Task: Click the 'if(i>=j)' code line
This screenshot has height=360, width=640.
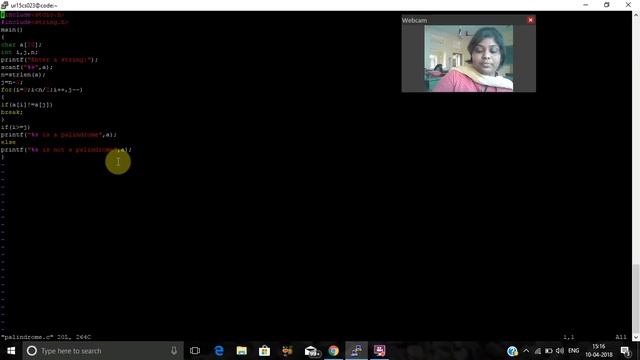Action: (x=16, y=127)
